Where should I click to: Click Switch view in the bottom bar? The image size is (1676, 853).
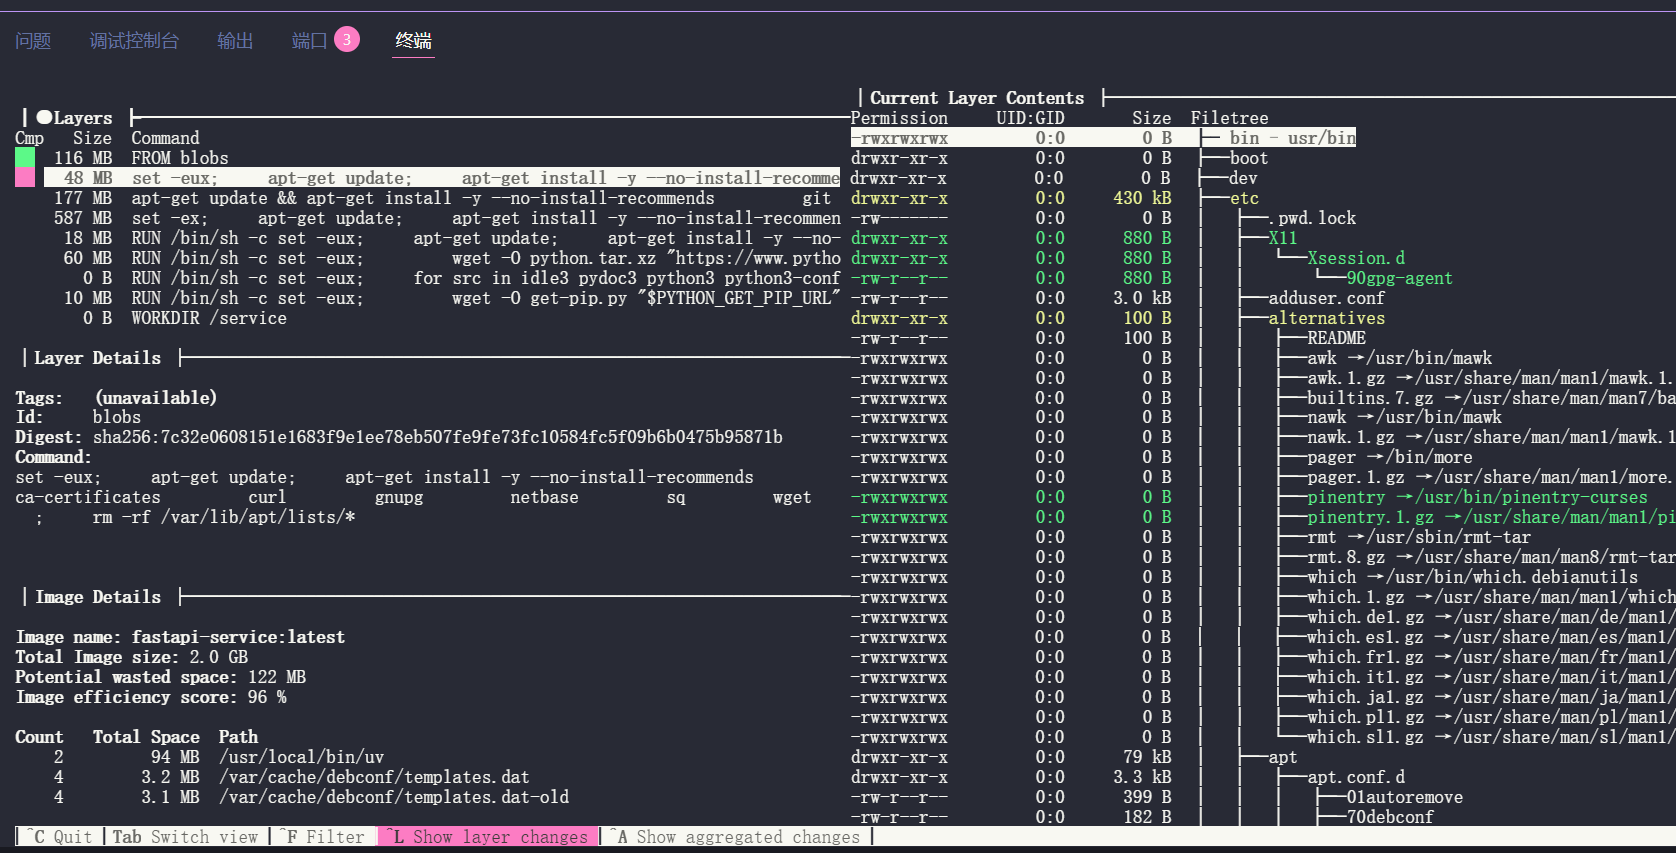(185, 837)
